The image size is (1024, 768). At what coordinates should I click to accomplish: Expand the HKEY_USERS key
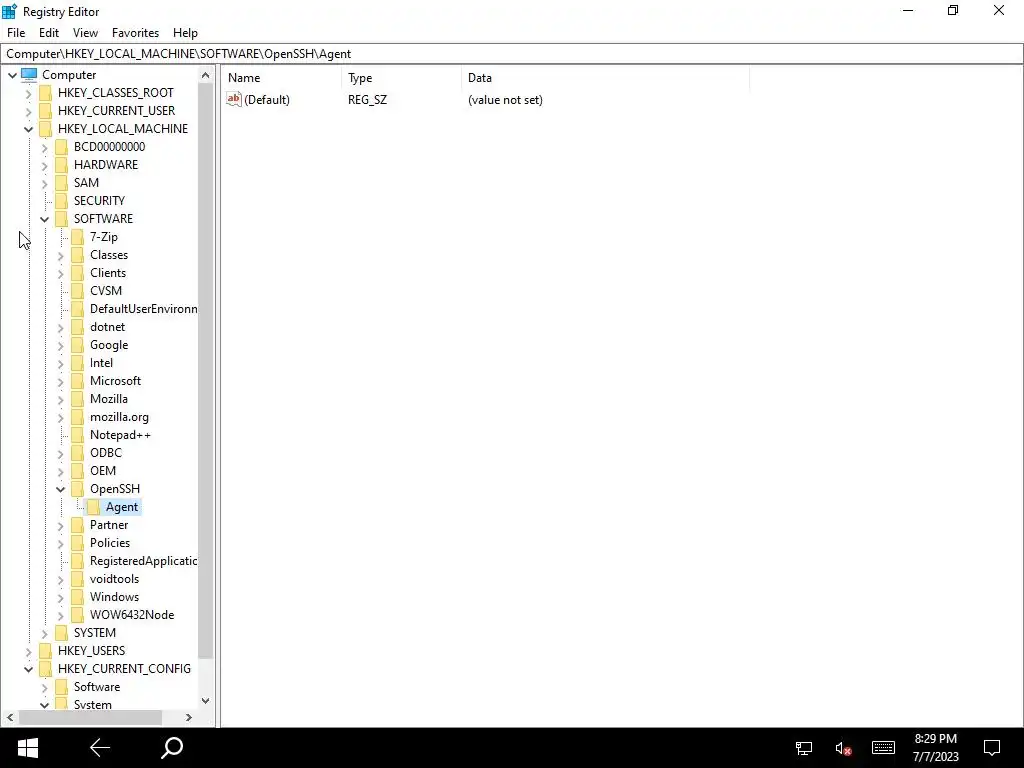(28, 651)
